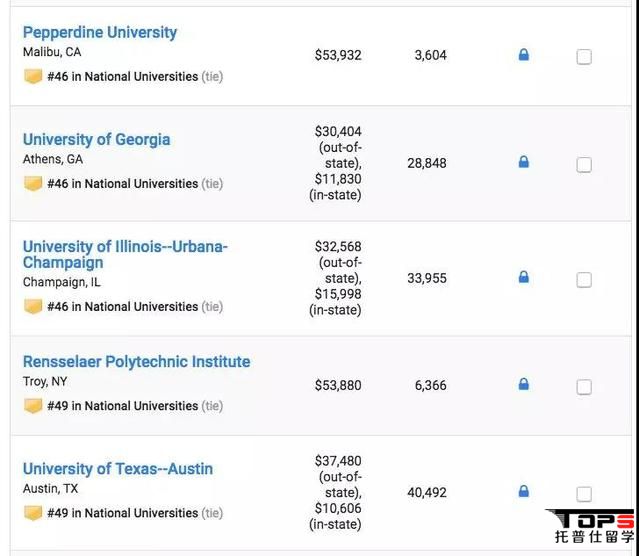Viewport: 639px width, 556px height.
Task: Click the TOPS logo watermark
Action: click(x=591, y=526)
